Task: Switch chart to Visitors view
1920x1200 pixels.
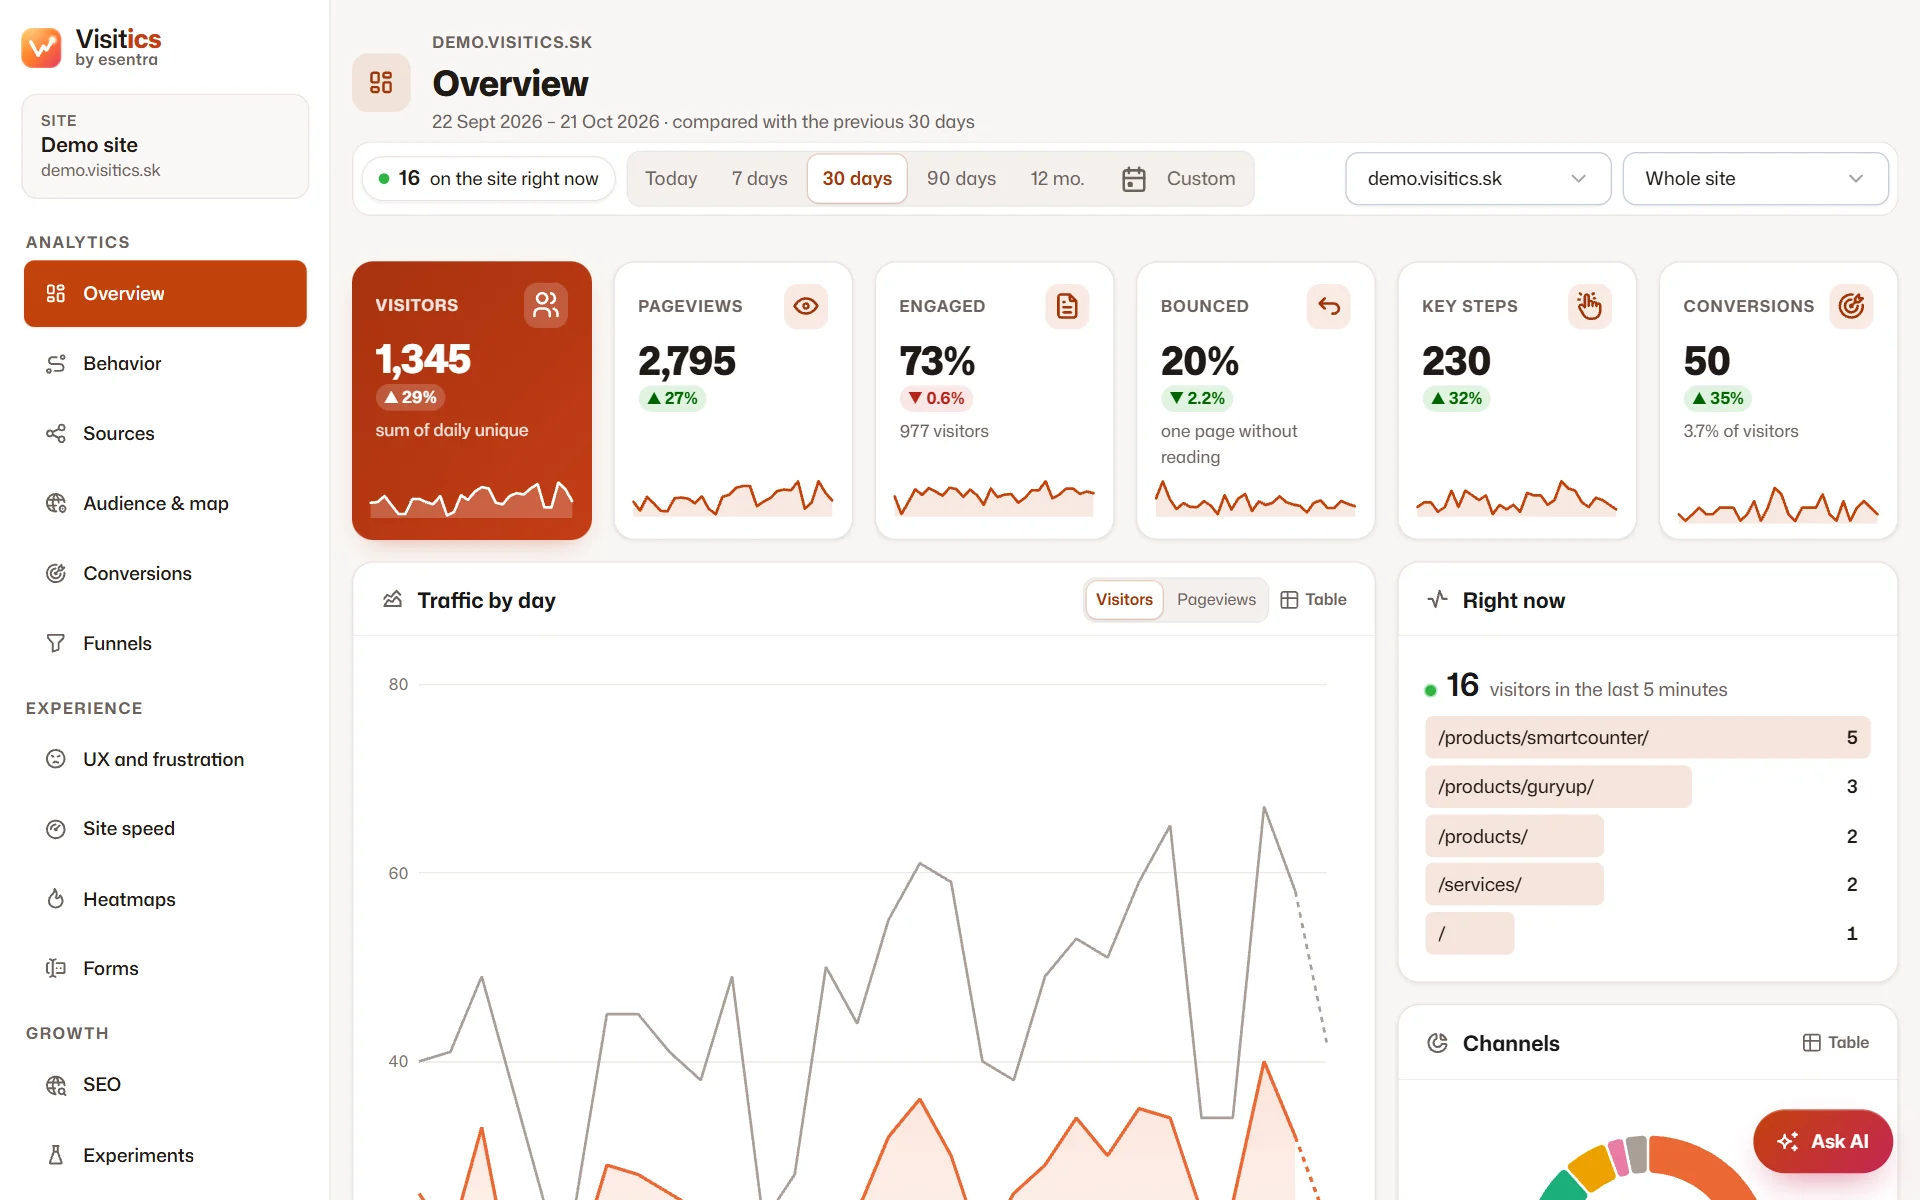Action: coord(1124,599)
